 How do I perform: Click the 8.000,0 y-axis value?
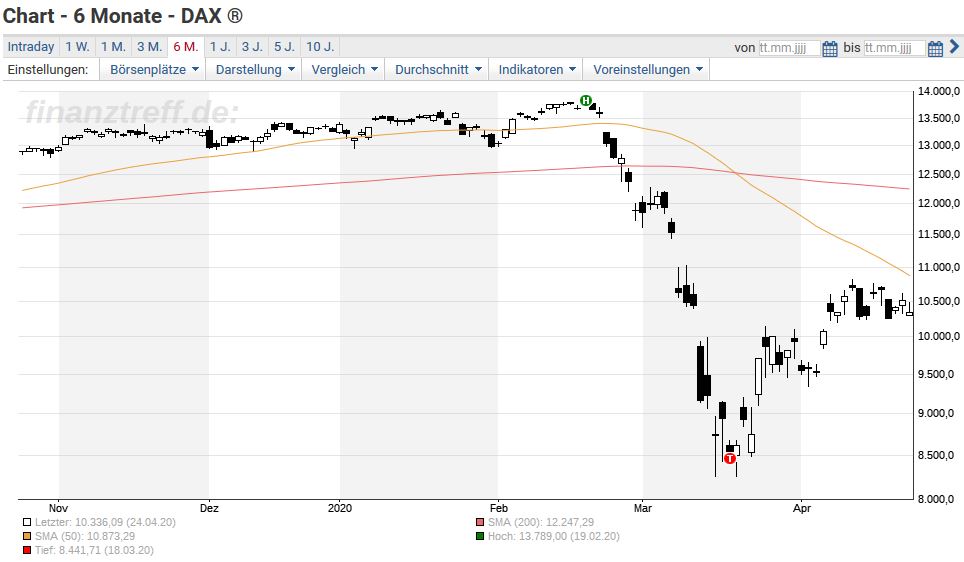[938, 499]
